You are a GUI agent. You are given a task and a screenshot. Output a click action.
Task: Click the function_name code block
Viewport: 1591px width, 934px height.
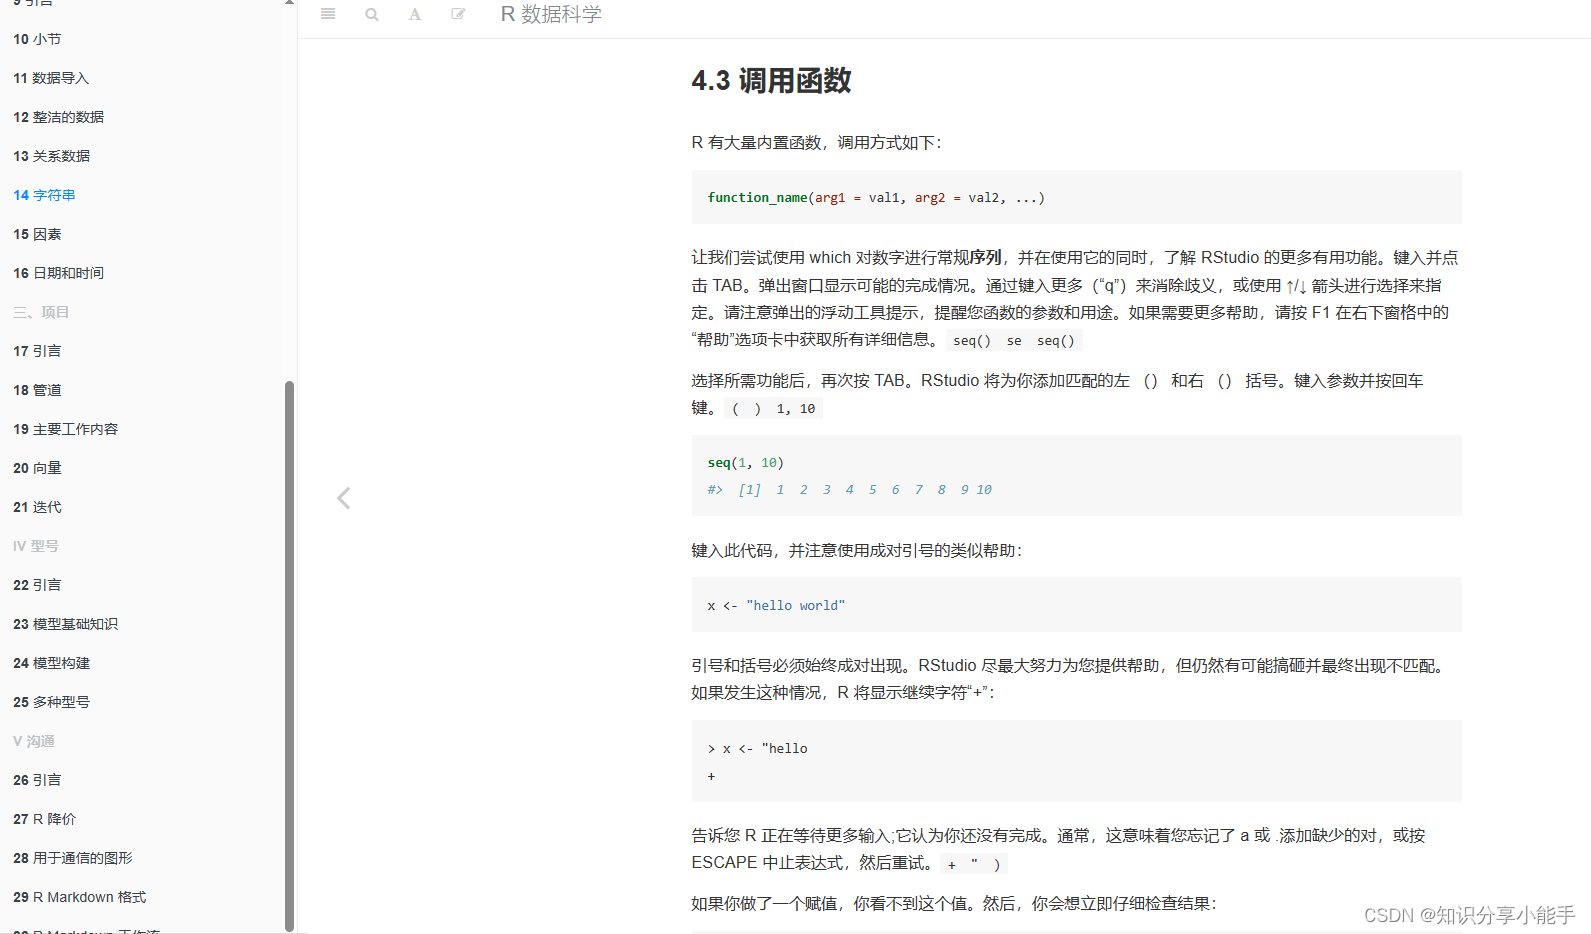point(1076,197)
